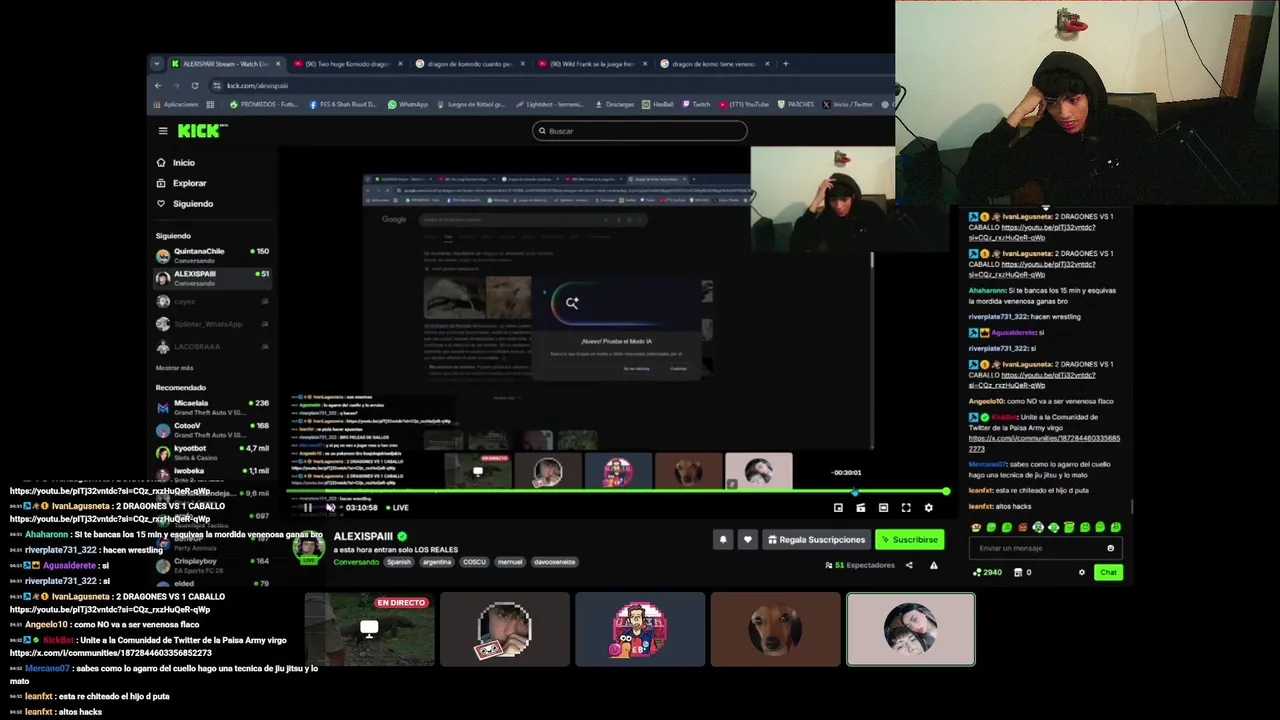Click the browser back arrow
Screen dimensions: 1280x720
pyautogui.click(x=158, y=85)
